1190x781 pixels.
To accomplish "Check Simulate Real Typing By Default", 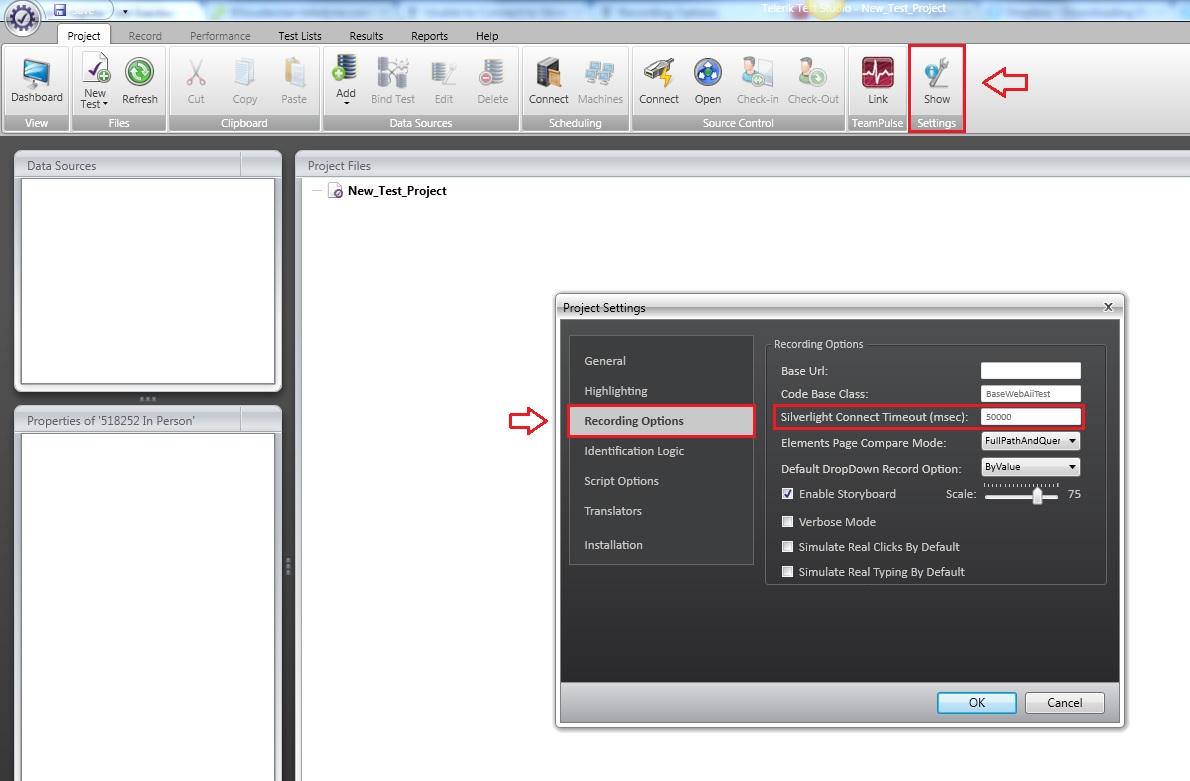I will 787,572.
